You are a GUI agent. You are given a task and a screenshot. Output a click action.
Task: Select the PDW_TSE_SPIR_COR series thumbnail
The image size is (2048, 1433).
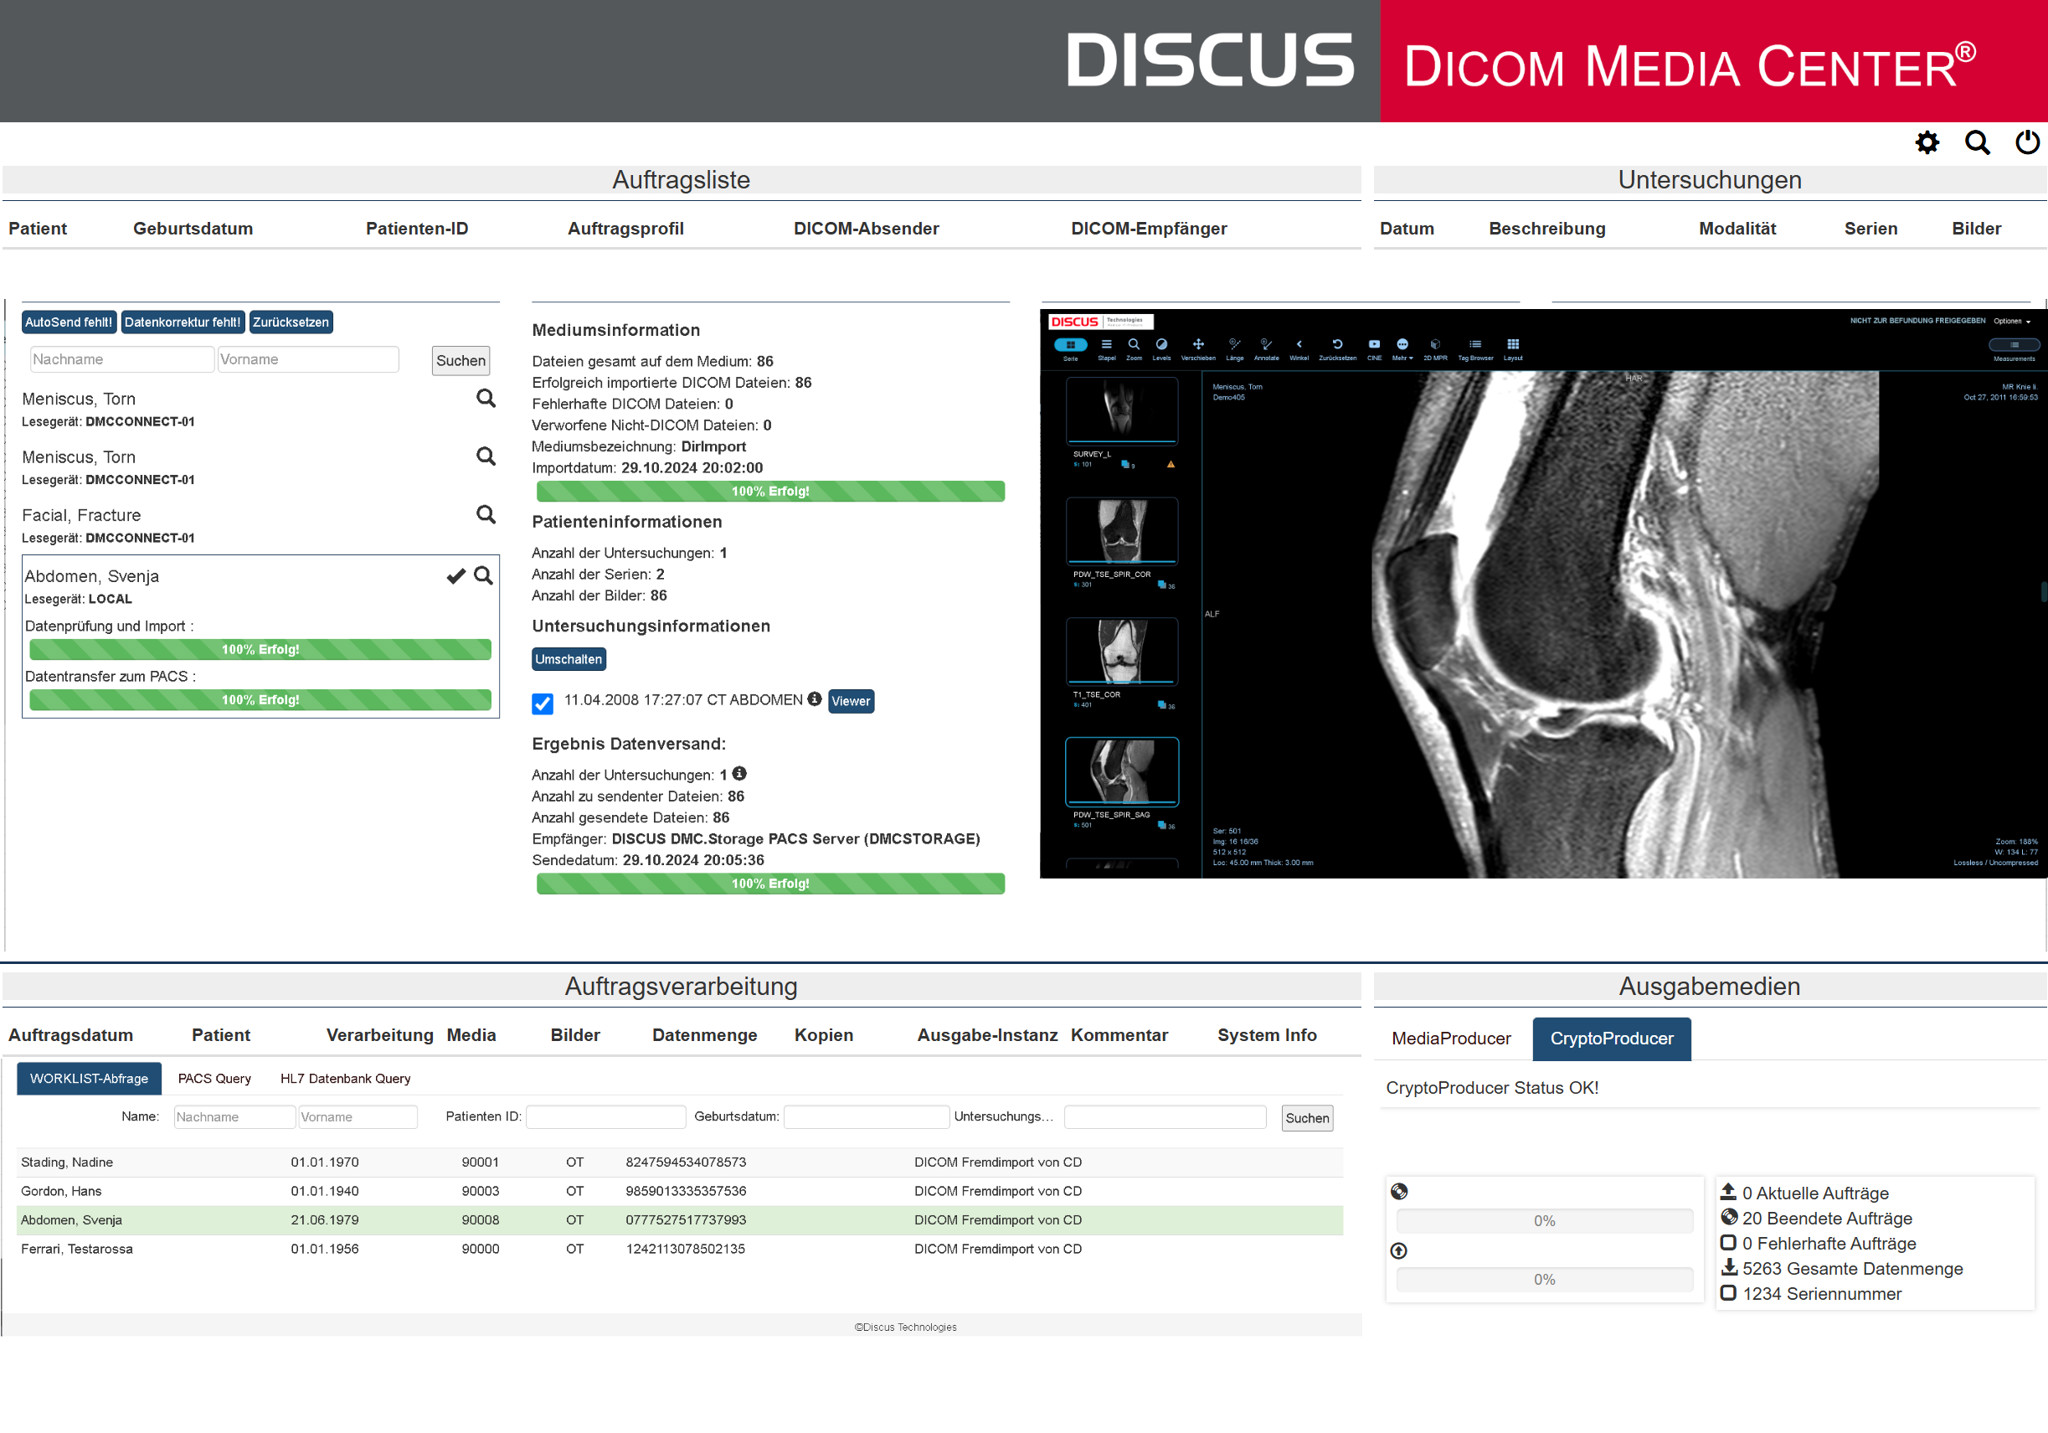coord(1122,530)
